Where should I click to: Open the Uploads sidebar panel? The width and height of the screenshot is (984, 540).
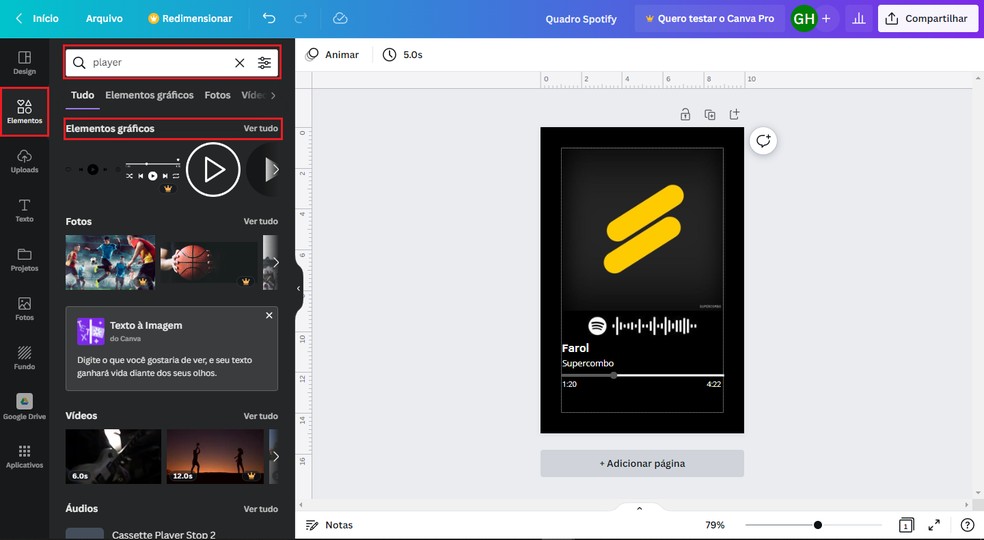[x=24, y=161]
